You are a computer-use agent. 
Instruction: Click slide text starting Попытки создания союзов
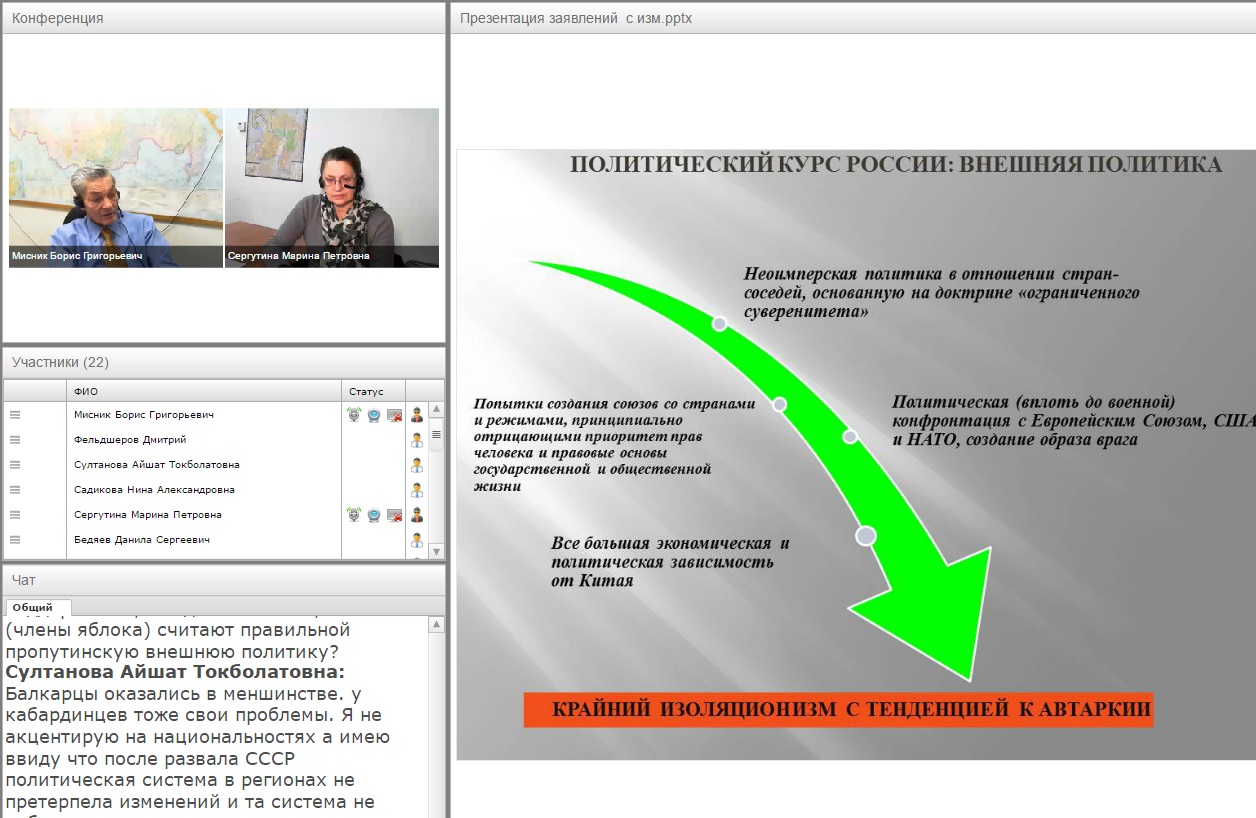click(614, 445)
